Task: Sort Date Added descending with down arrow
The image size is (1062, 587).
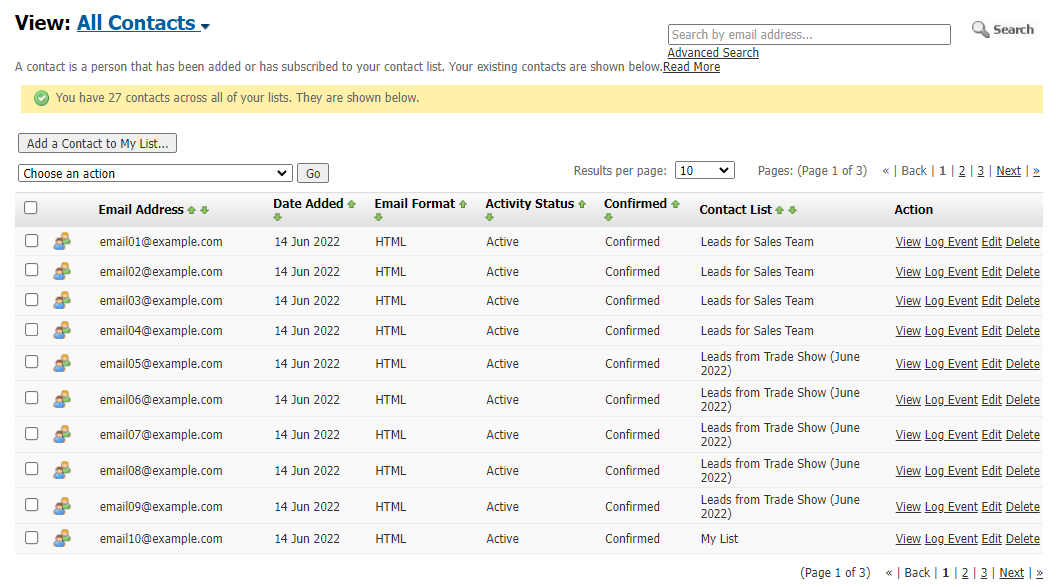Action: (x=278, y=217)
